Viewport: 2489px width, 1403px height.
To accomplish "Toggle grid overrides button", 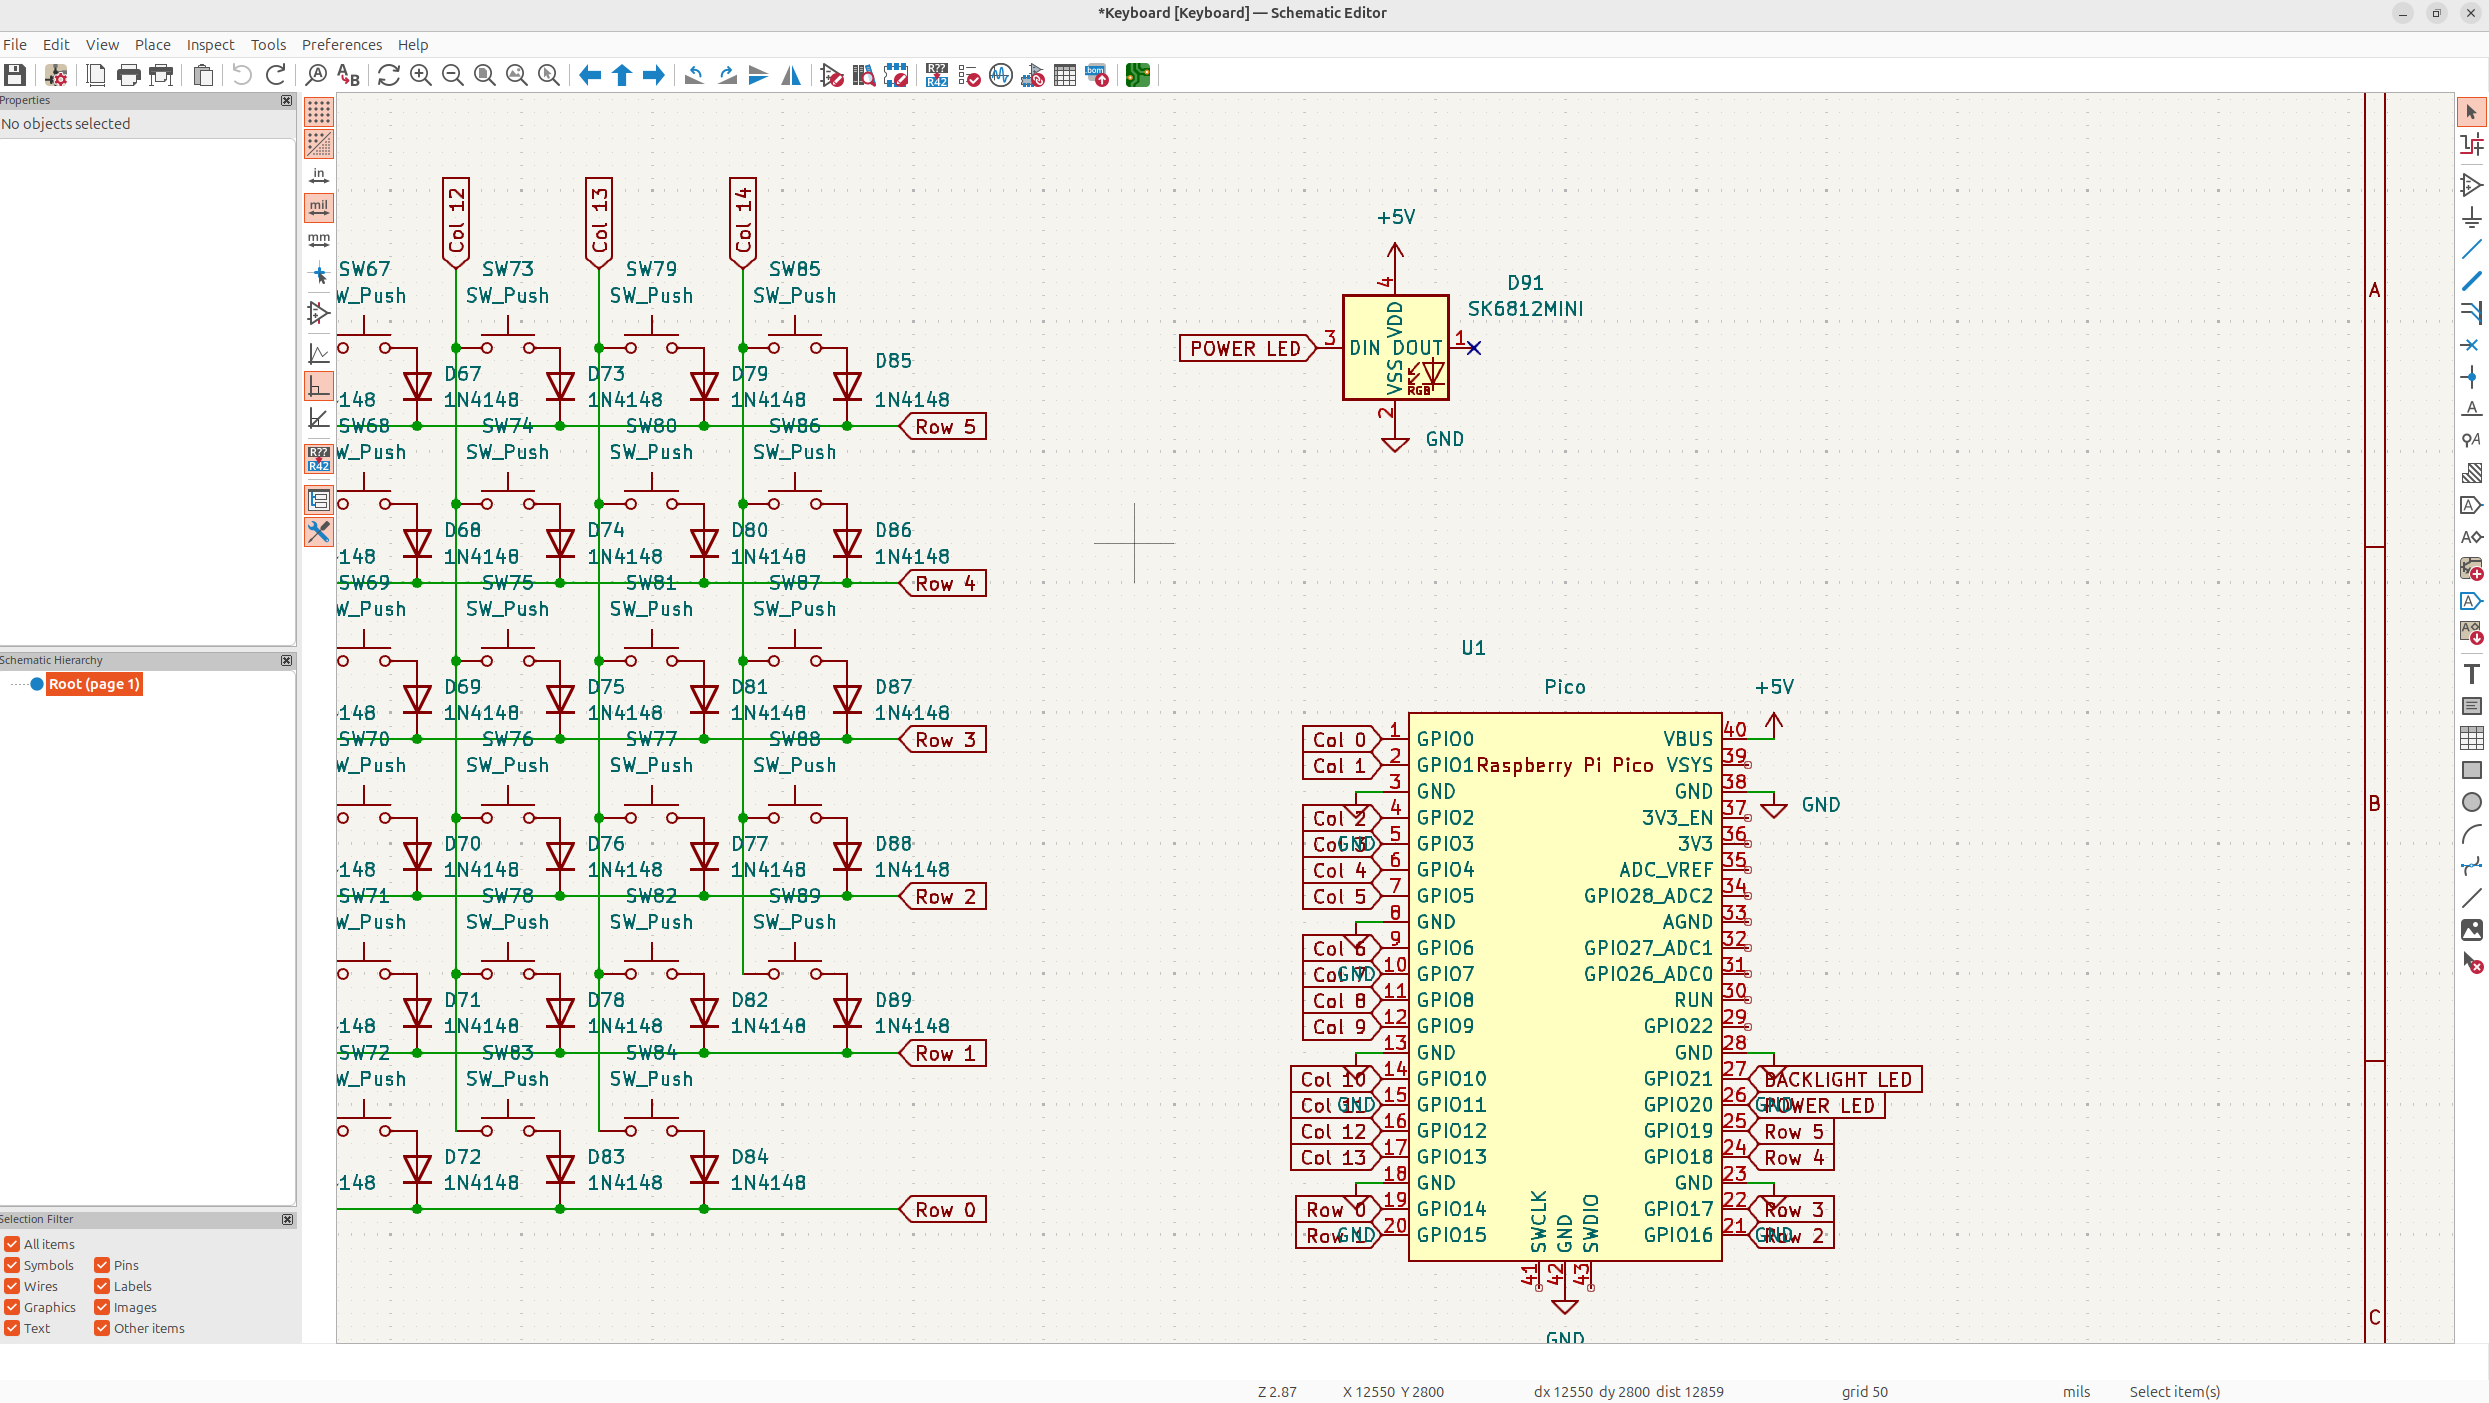I will tap(319, 144).
